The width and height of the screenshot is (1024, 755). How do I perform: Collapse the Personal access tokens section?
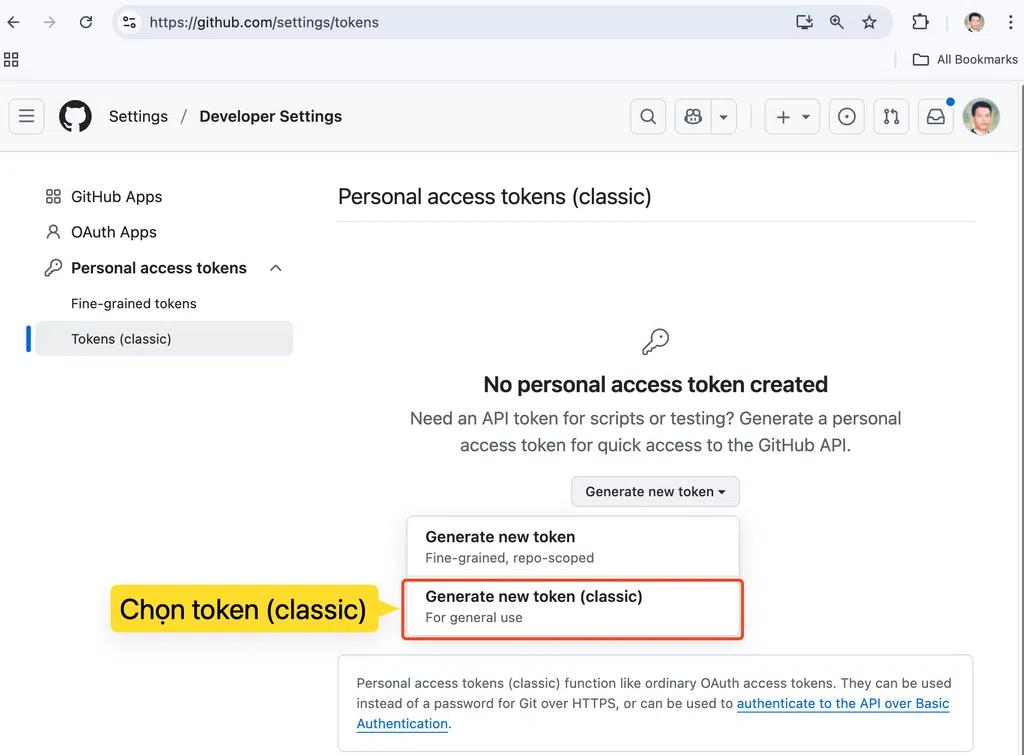(x=275, y=267)
